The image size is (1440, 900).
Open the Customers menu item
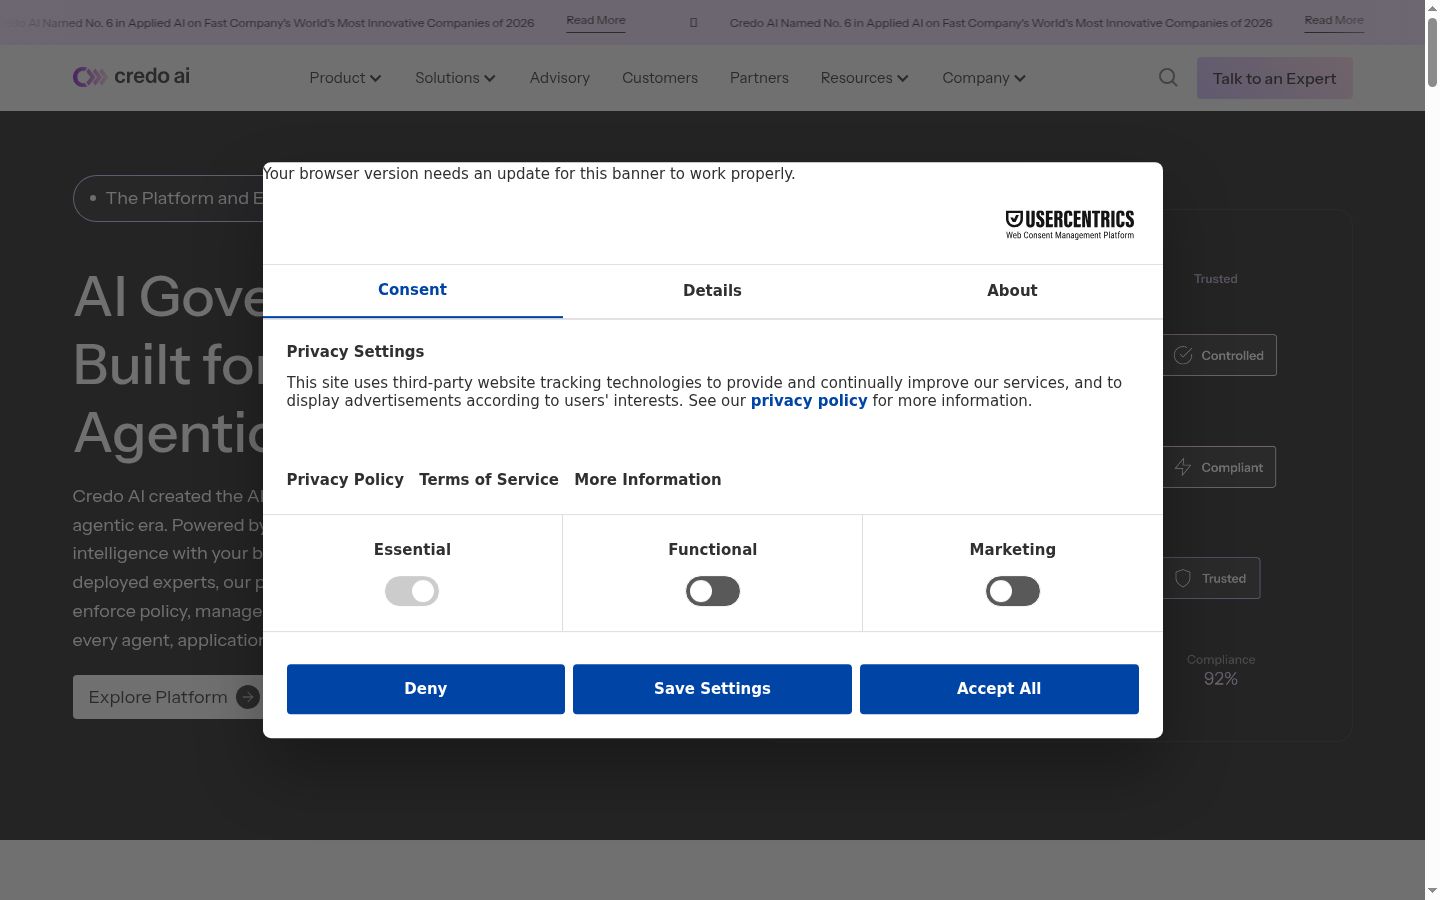point(660,78)
